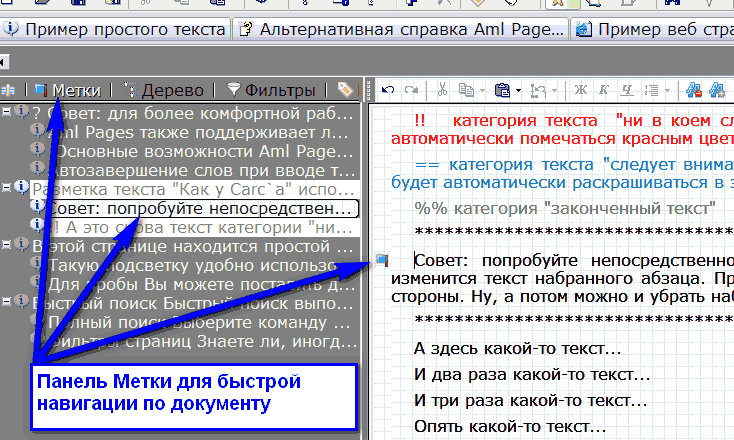Apply italic with the К button
The height and width of the screenshot is (440, 734).
(604, 89)
